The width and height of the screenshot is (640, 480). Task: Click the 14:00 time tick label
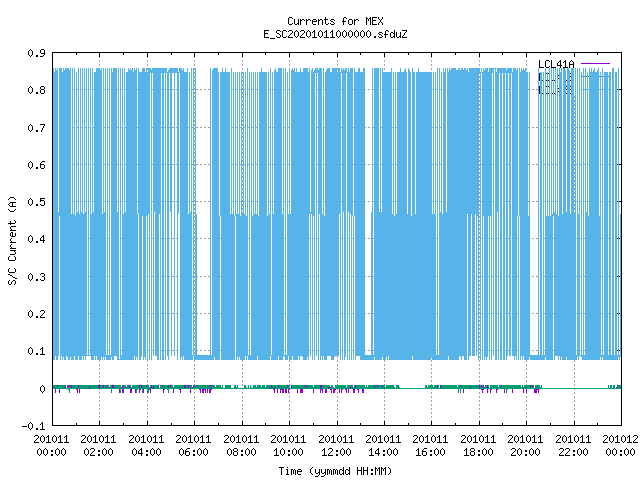coord(383,452)
